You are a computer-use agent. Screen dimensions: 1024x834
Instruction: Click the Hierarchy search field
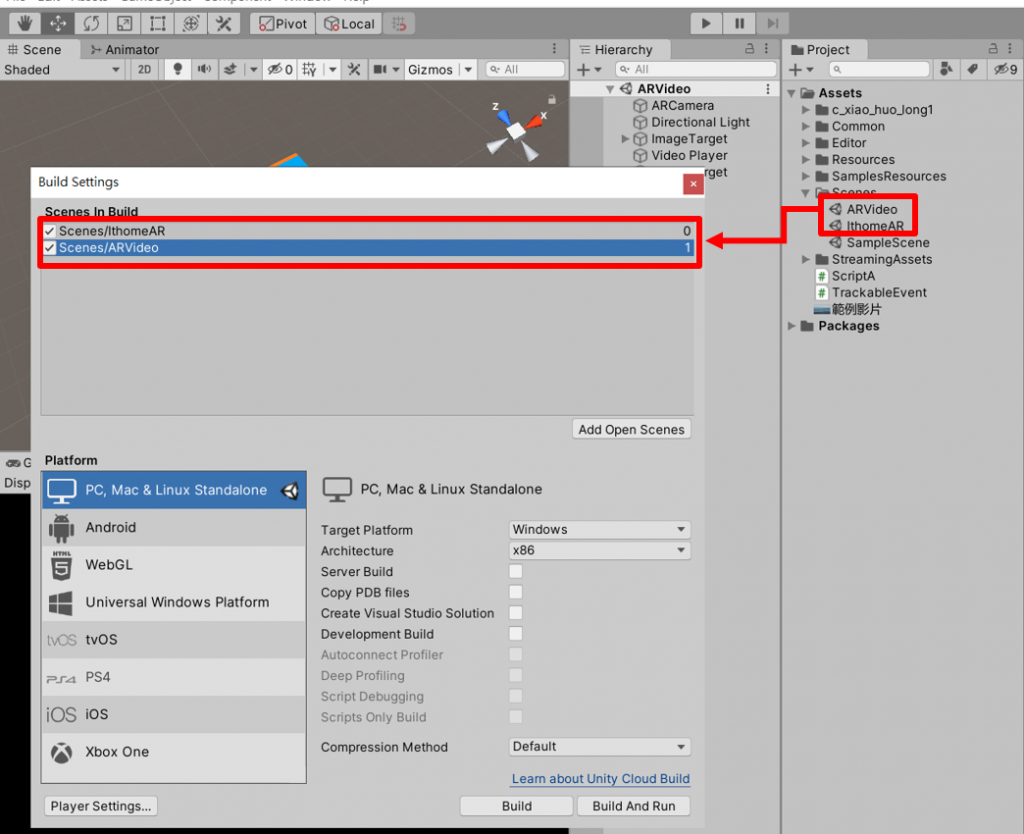coord(696,69)
